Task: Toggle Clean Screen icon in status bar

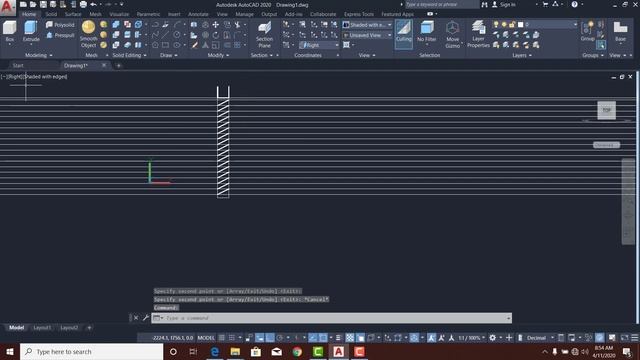Action: click(x=624, y=338)
